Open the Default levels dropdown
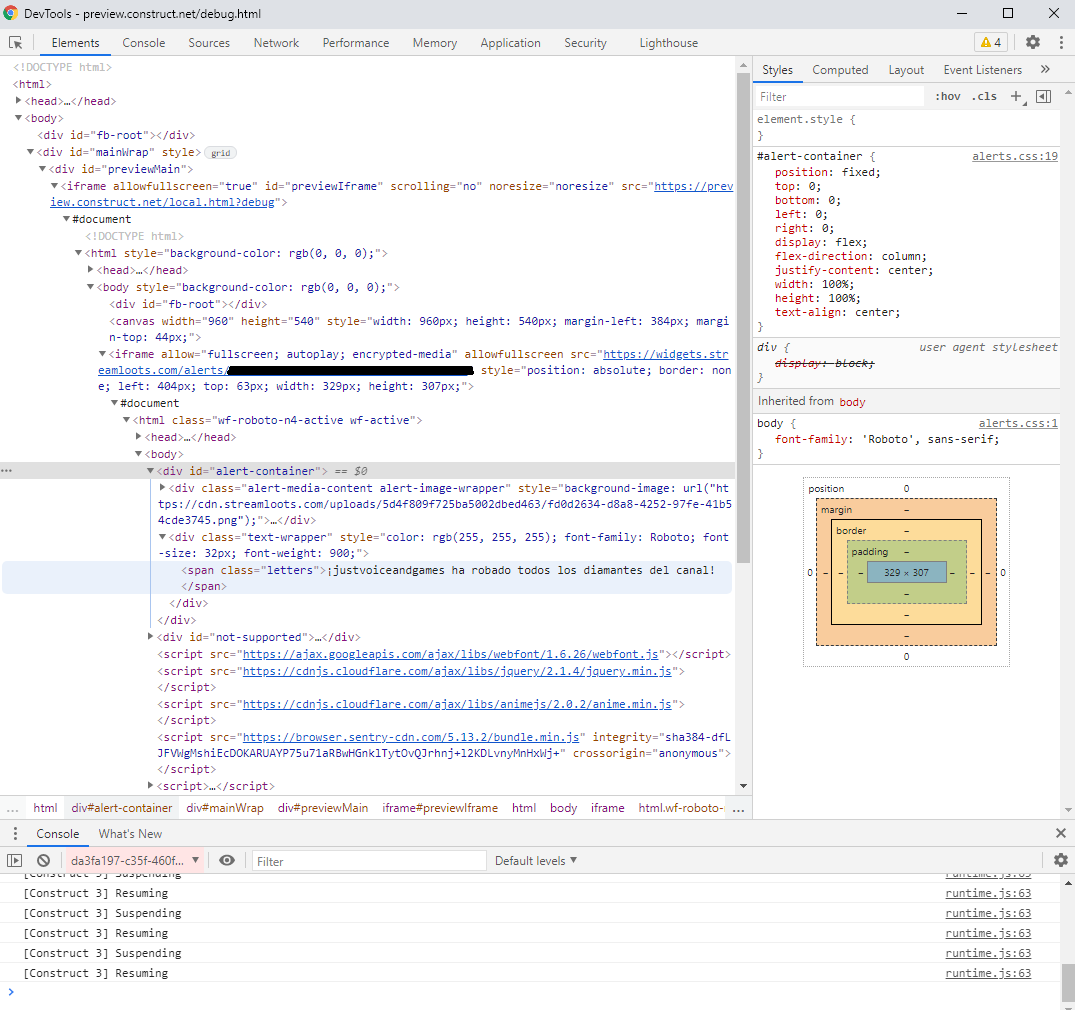This screenshot has width=1075, height=1010. tap(535, 861)
